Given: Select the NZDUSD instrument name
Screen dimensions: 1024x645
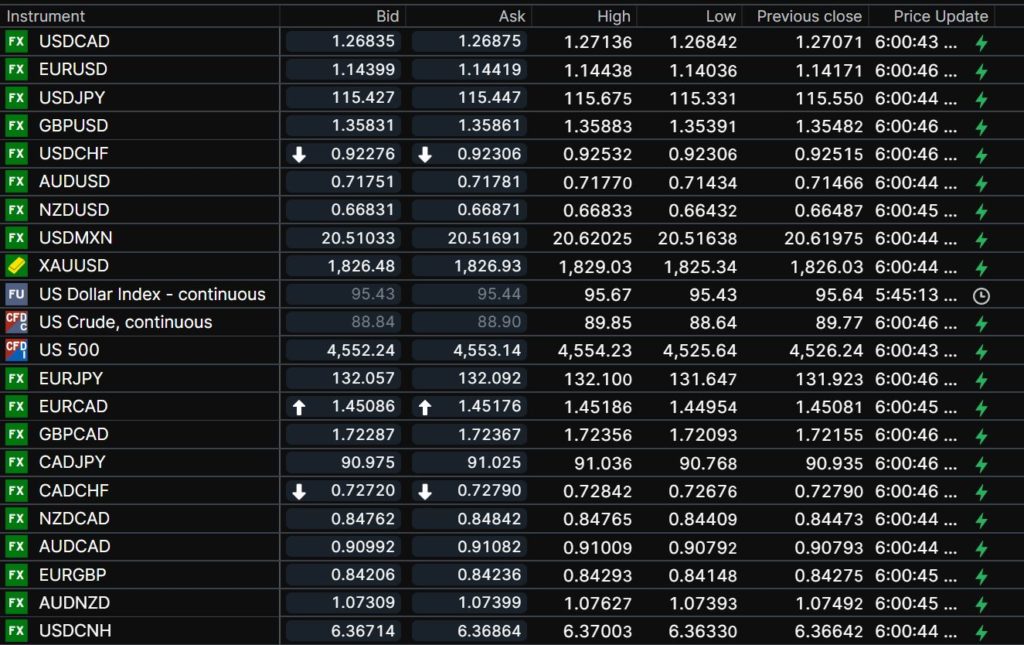Looking at the screenshot, I should click(x=74, y=210).
